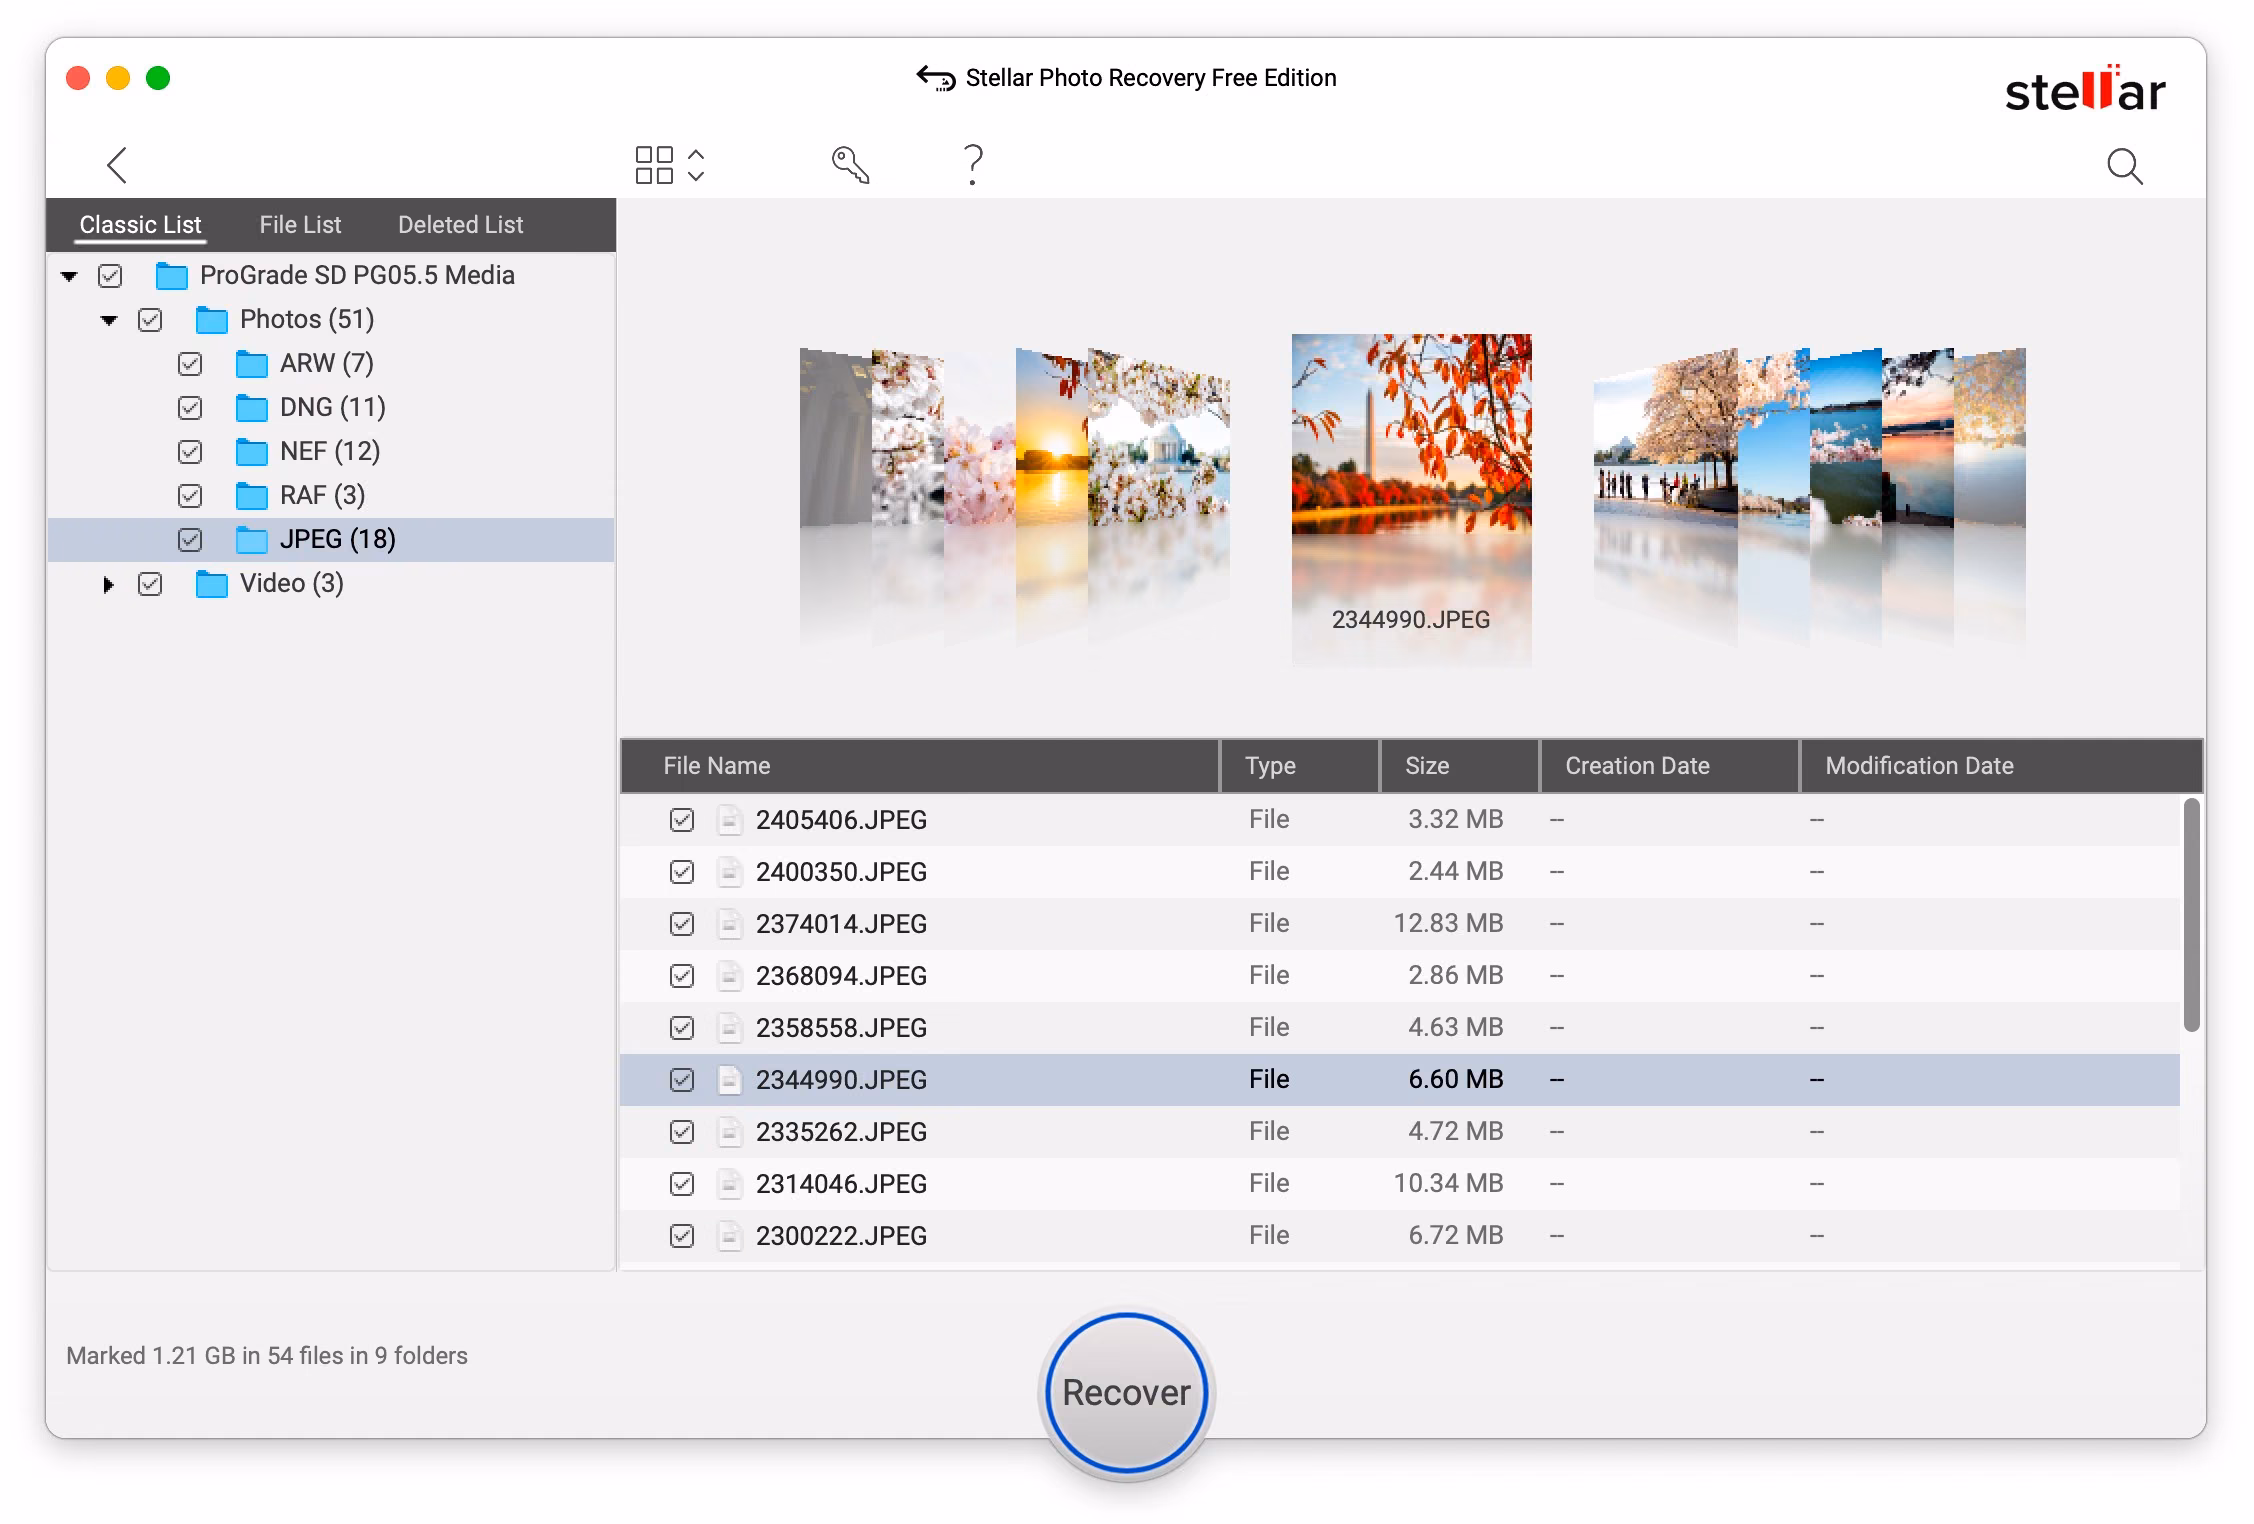The height and width of the screenshot is (1524, 2254).
Task: Click file icon of 2344990.JPEG
Action: tap(730, 1080)
